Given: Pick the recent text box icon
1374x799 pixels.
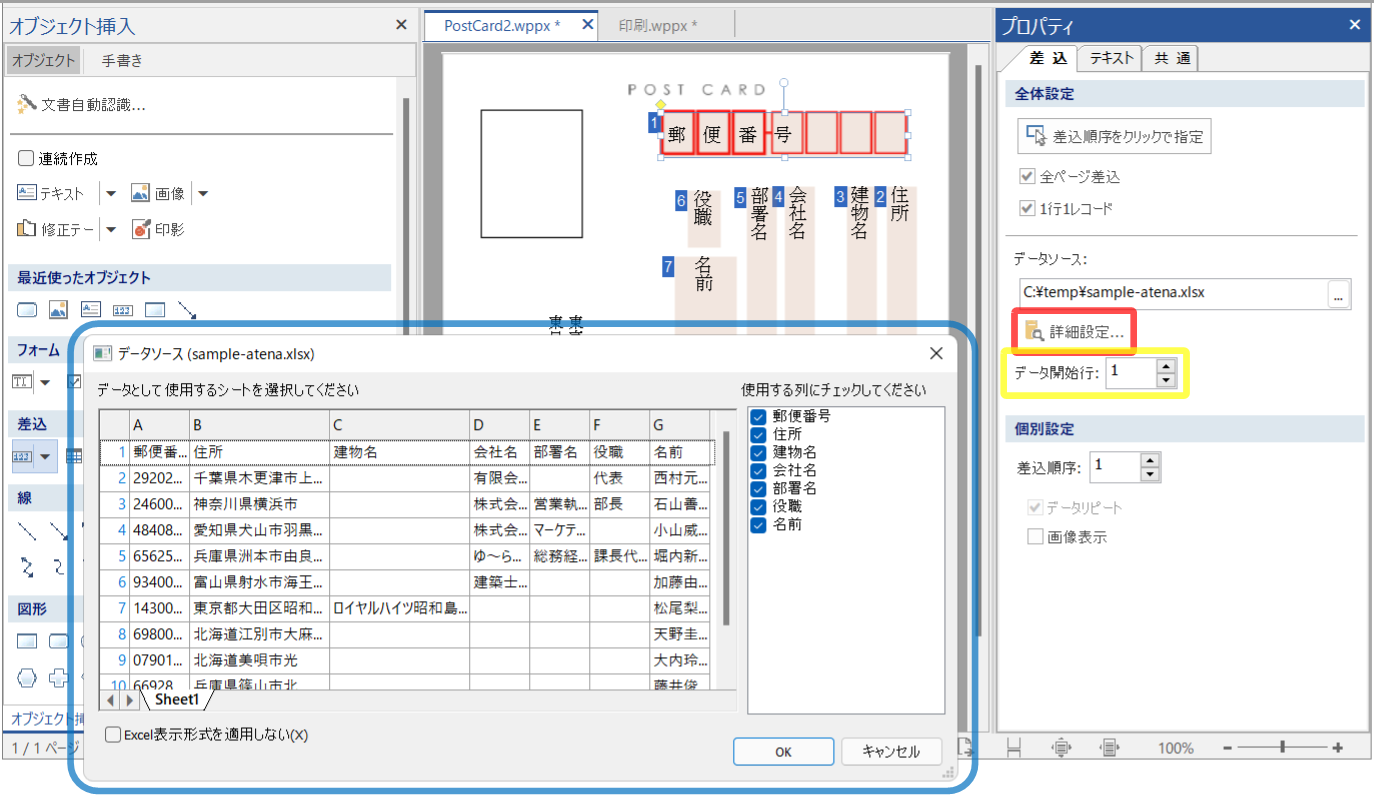Looking at the screenshot, I should coord(91,310).
